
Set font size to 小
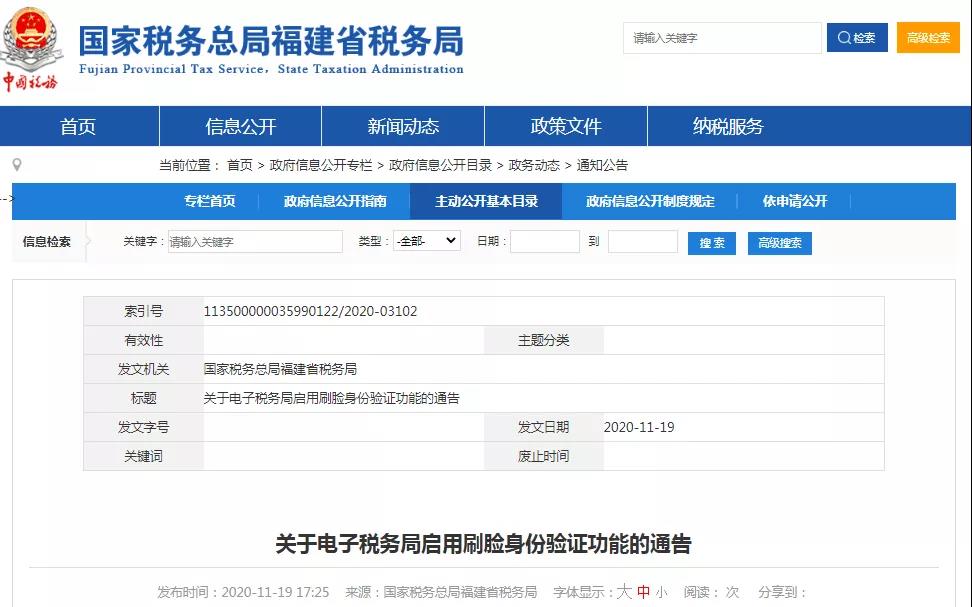tap(661, 593)
